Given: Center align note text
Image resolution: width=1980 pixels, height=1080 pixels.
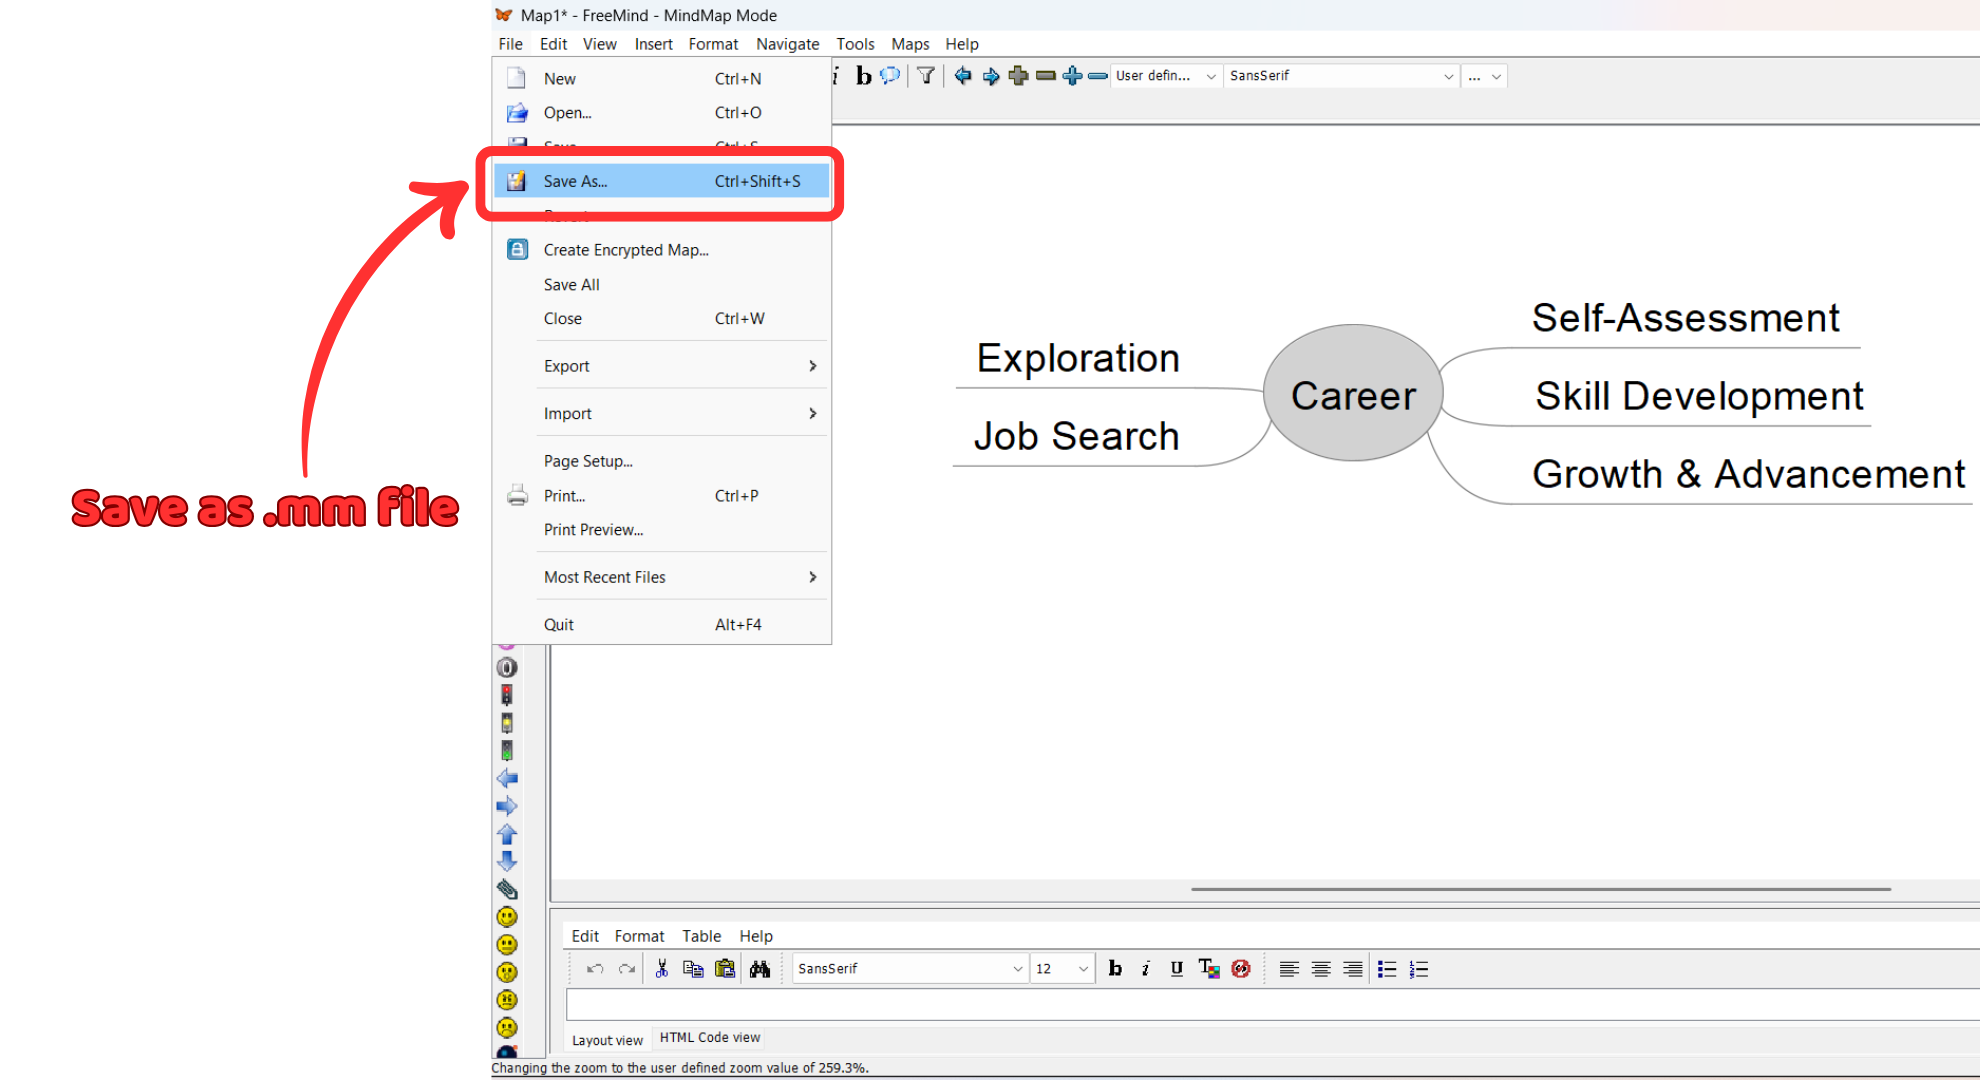Looking at the screenshot, I should point(1321,969).
